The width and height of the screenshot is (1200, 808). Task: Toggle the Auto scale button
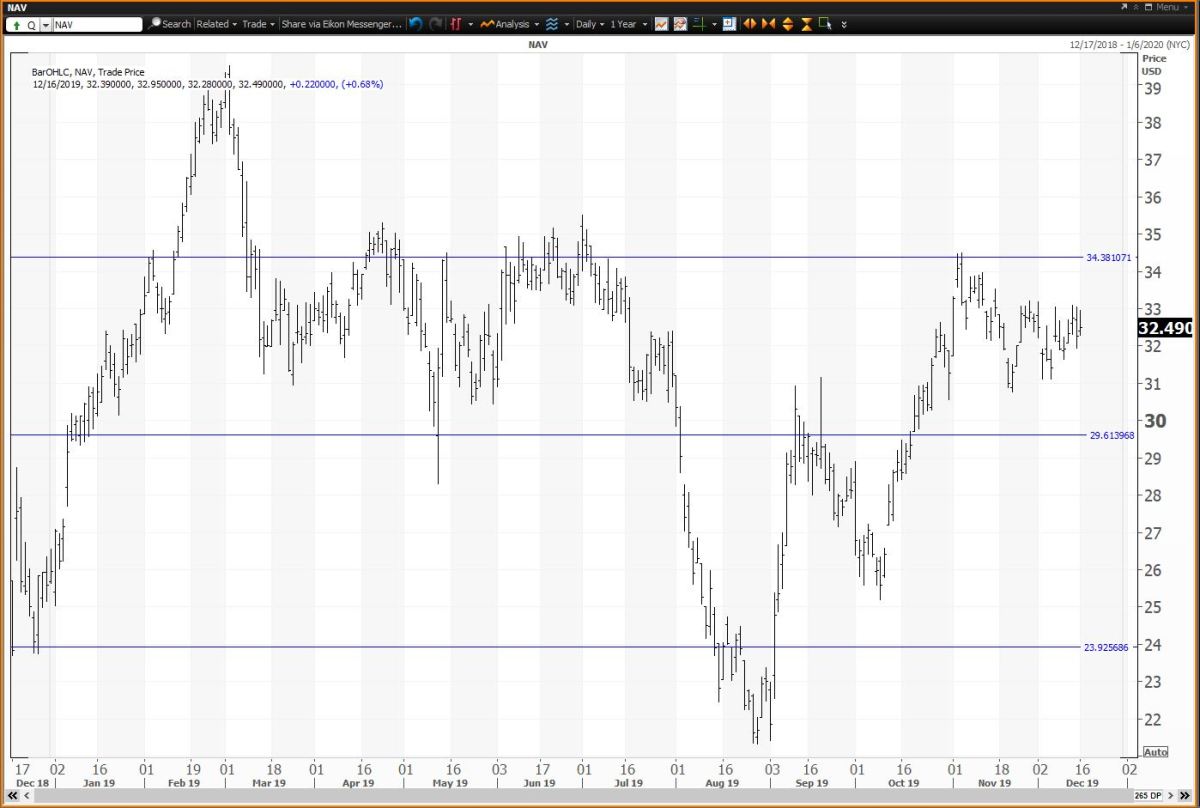pos(1154,752)
